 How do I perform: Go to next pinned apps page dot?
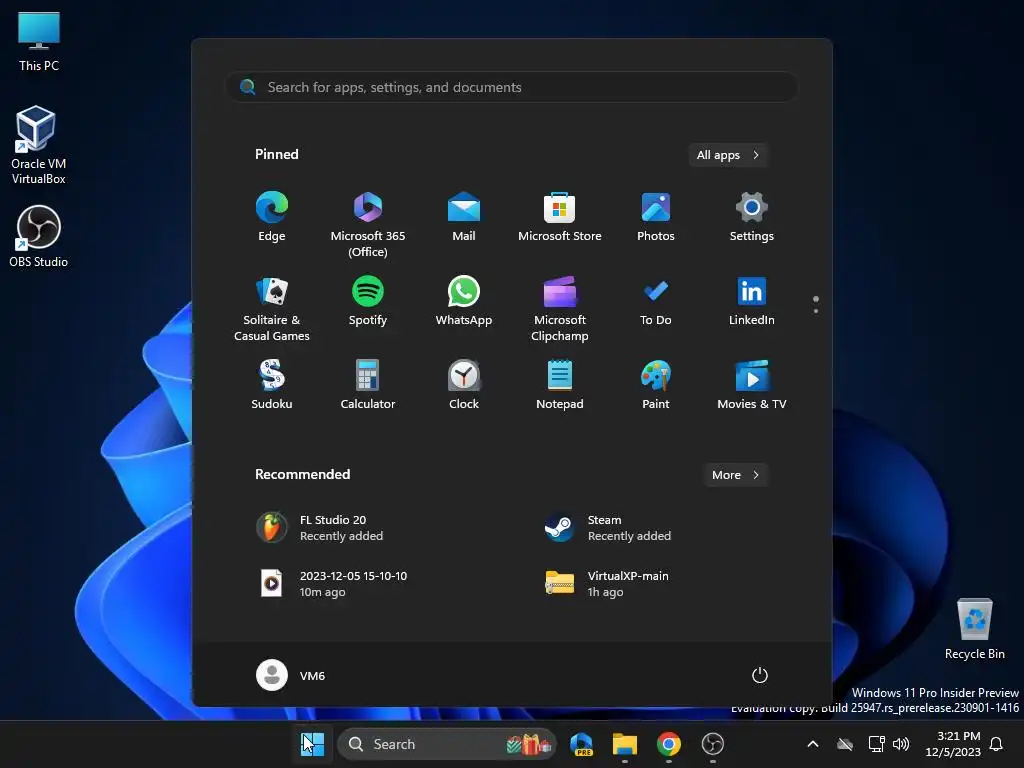pos(816,311)
